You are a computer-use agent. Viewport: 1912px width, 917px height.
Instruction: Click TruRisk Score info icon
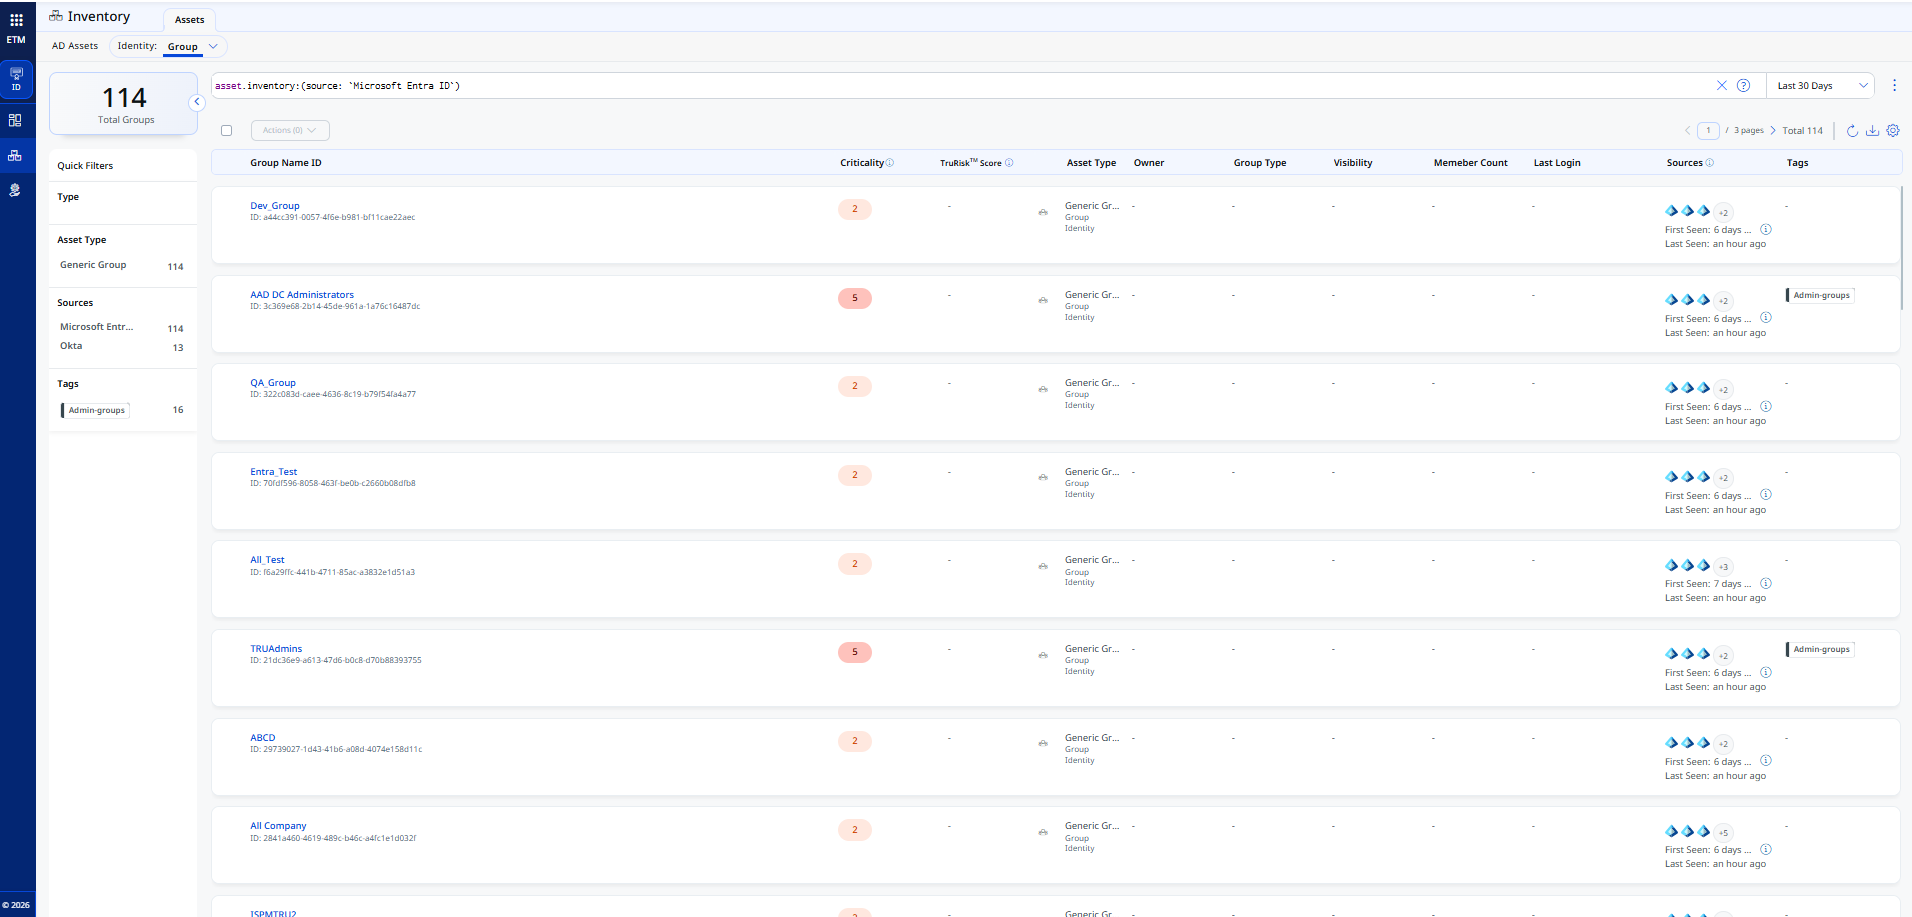click(x=1009, y=163)
